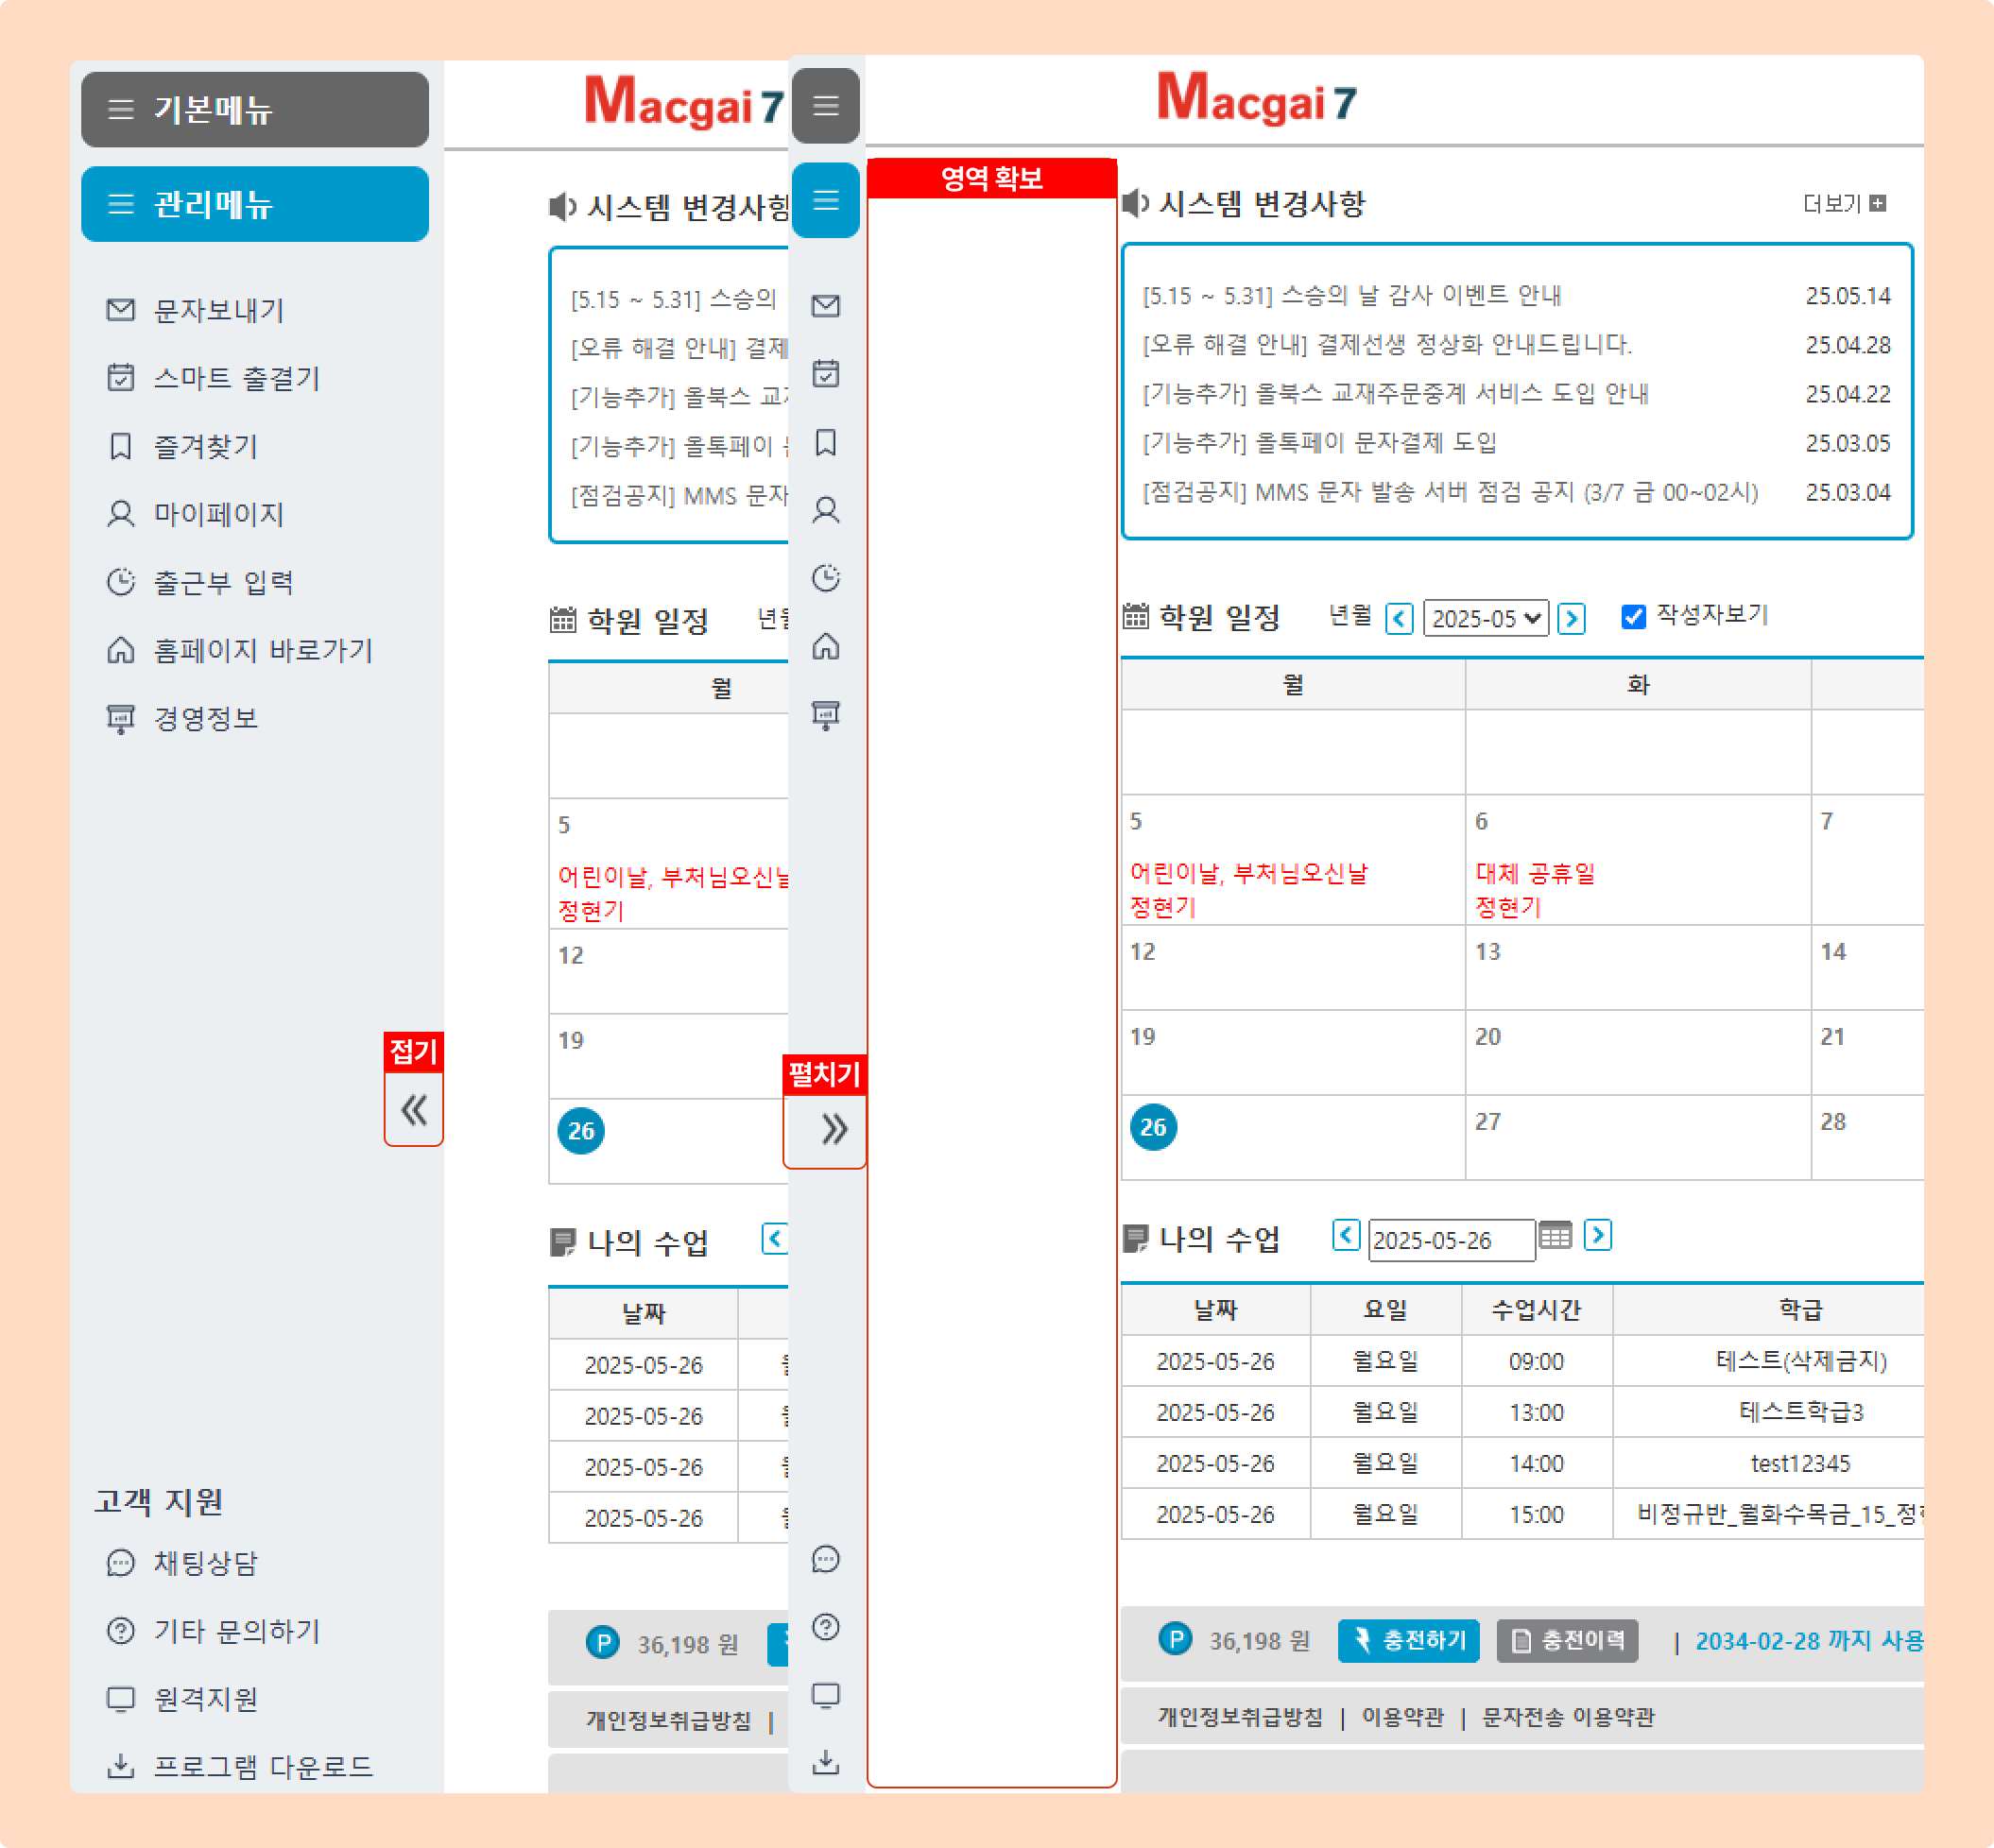The width and height of the screenshot is (1994, 1848).
Task: Click the 충전이력 button
Action: click(x=1567, y=1640)
